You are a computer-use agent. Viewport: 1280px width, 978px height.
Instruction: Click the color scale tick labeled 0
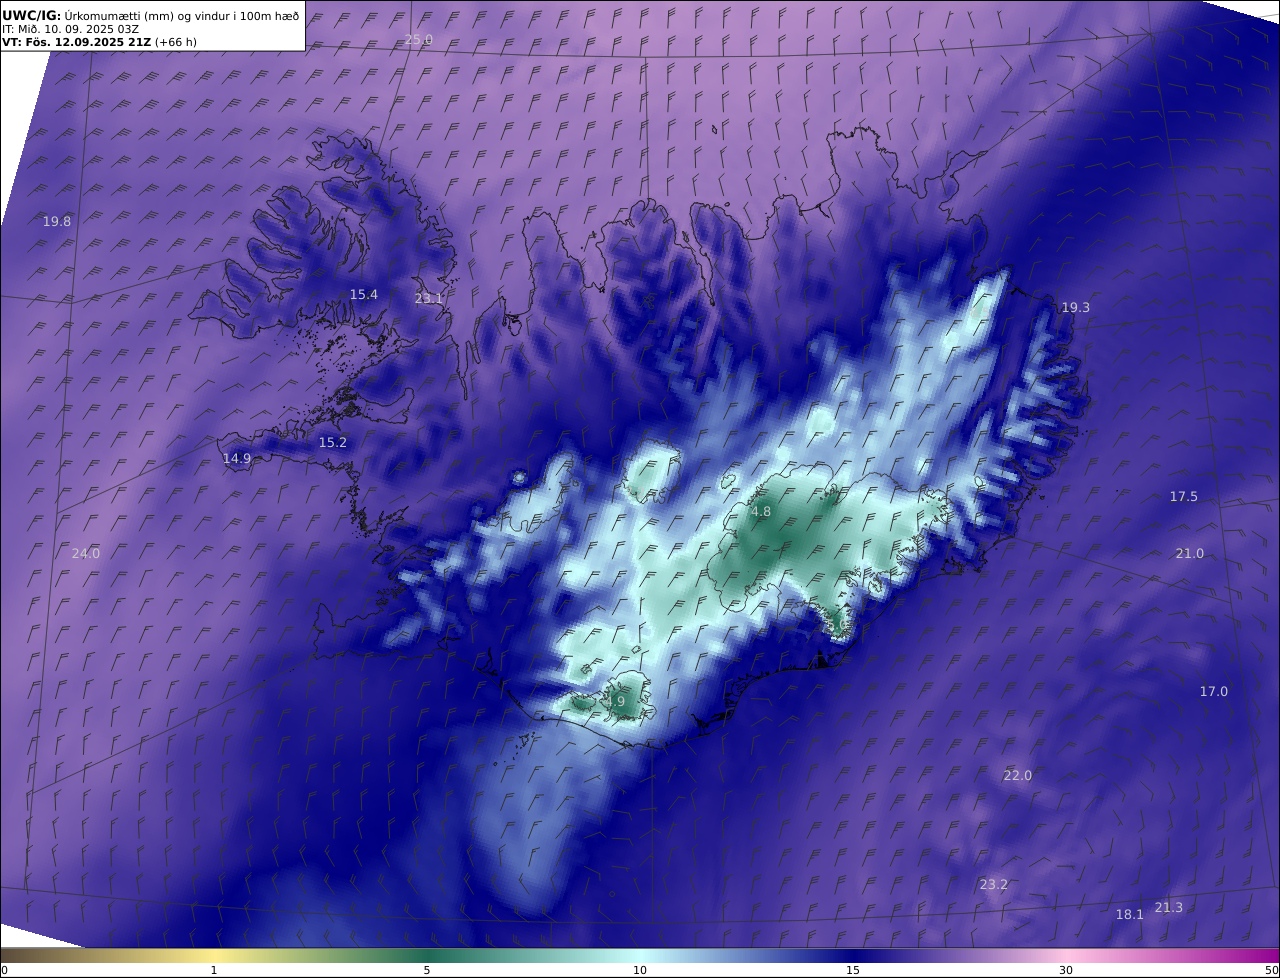pos(4,970)
